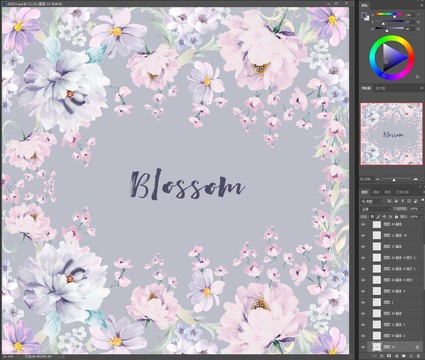
Task: Open the layer filter type dropdown
Action: tap(372, 201)
